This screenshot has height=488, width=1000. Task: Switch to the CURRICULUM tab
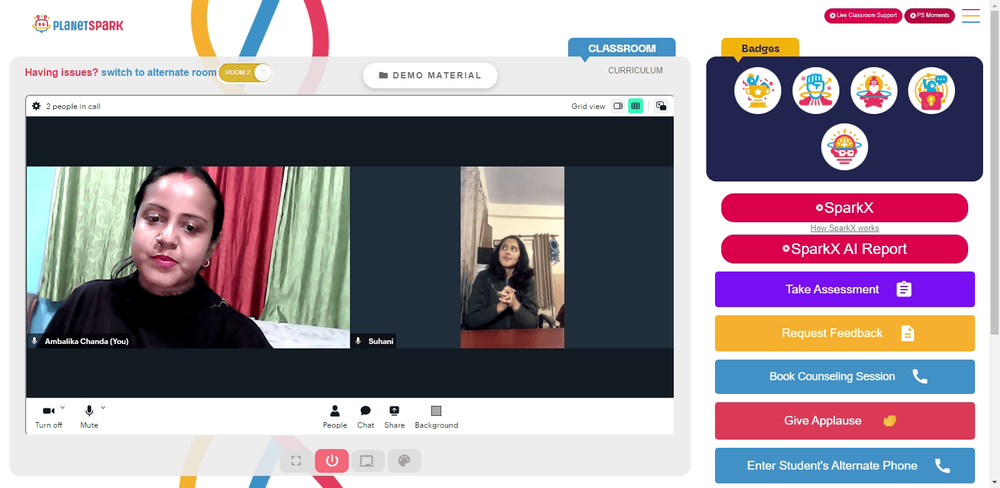coord(635,71)
